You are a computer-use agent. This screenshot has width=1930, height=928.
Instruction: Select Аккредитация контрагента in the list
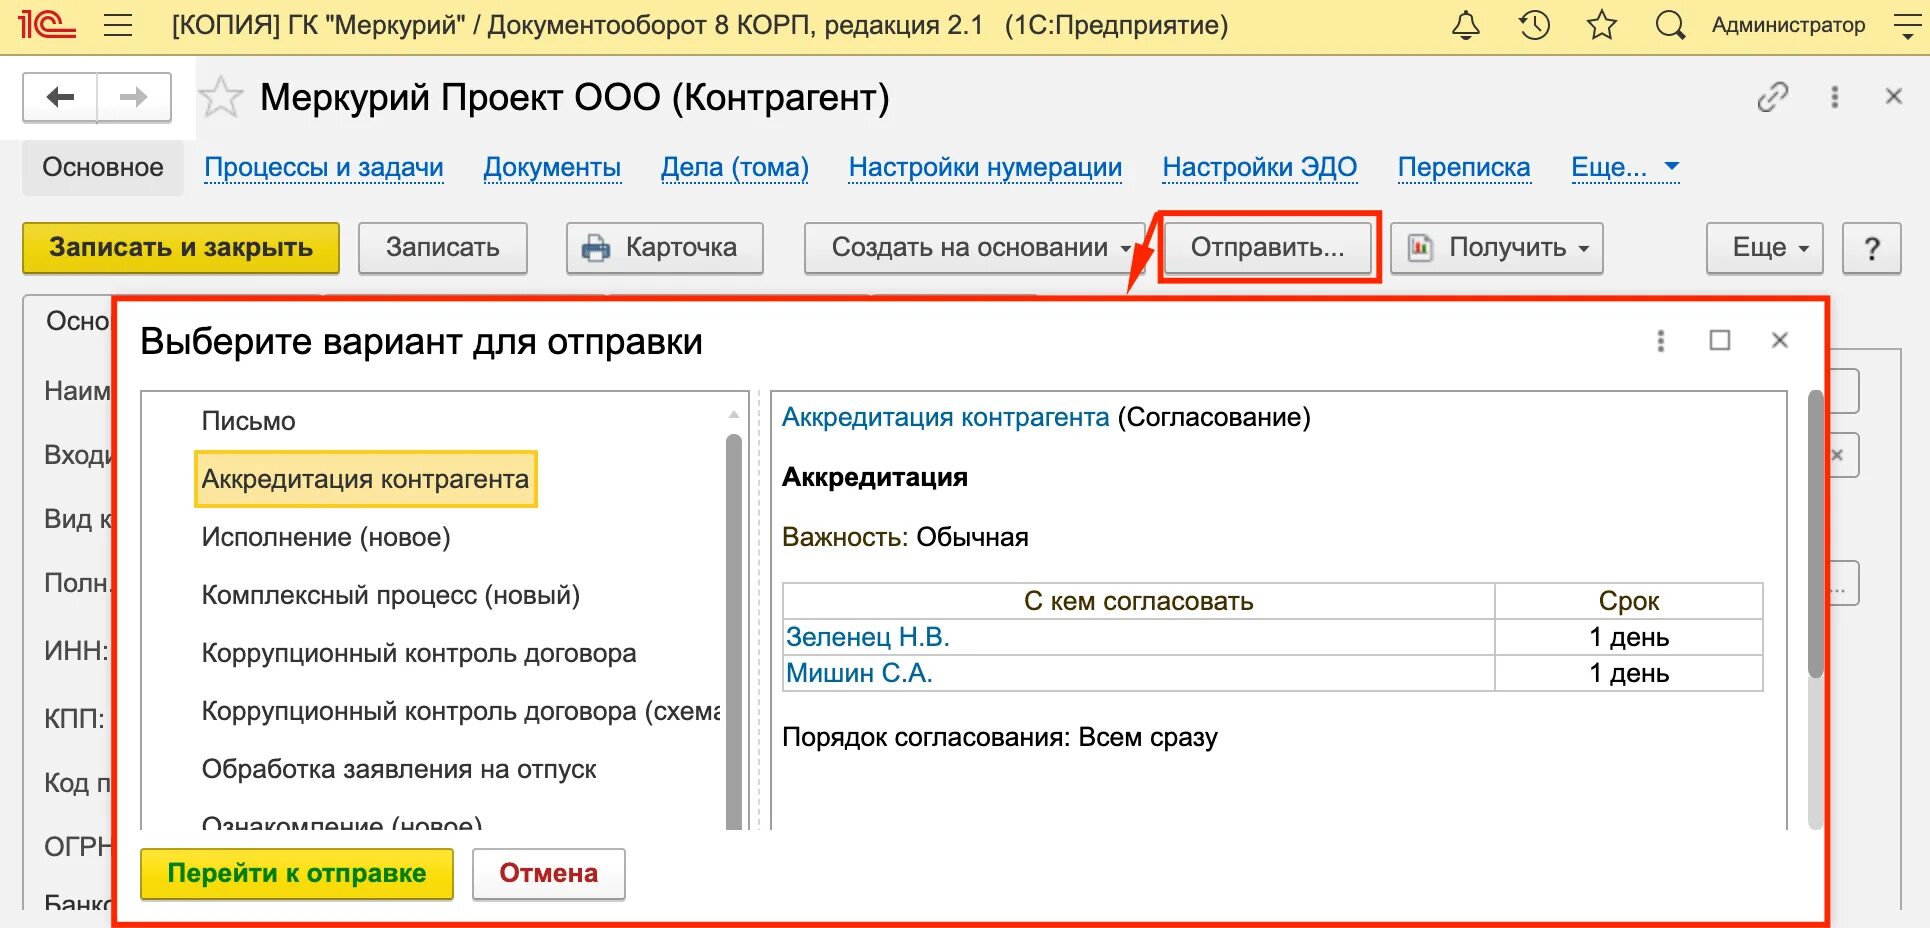(x=365, y=479)
